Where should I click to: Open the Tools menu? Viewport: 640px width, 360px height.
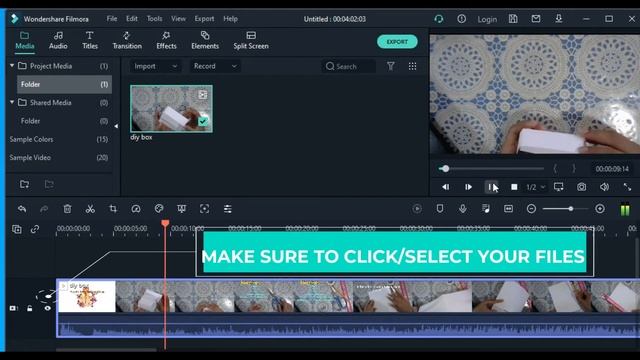[x=154, y=19]
